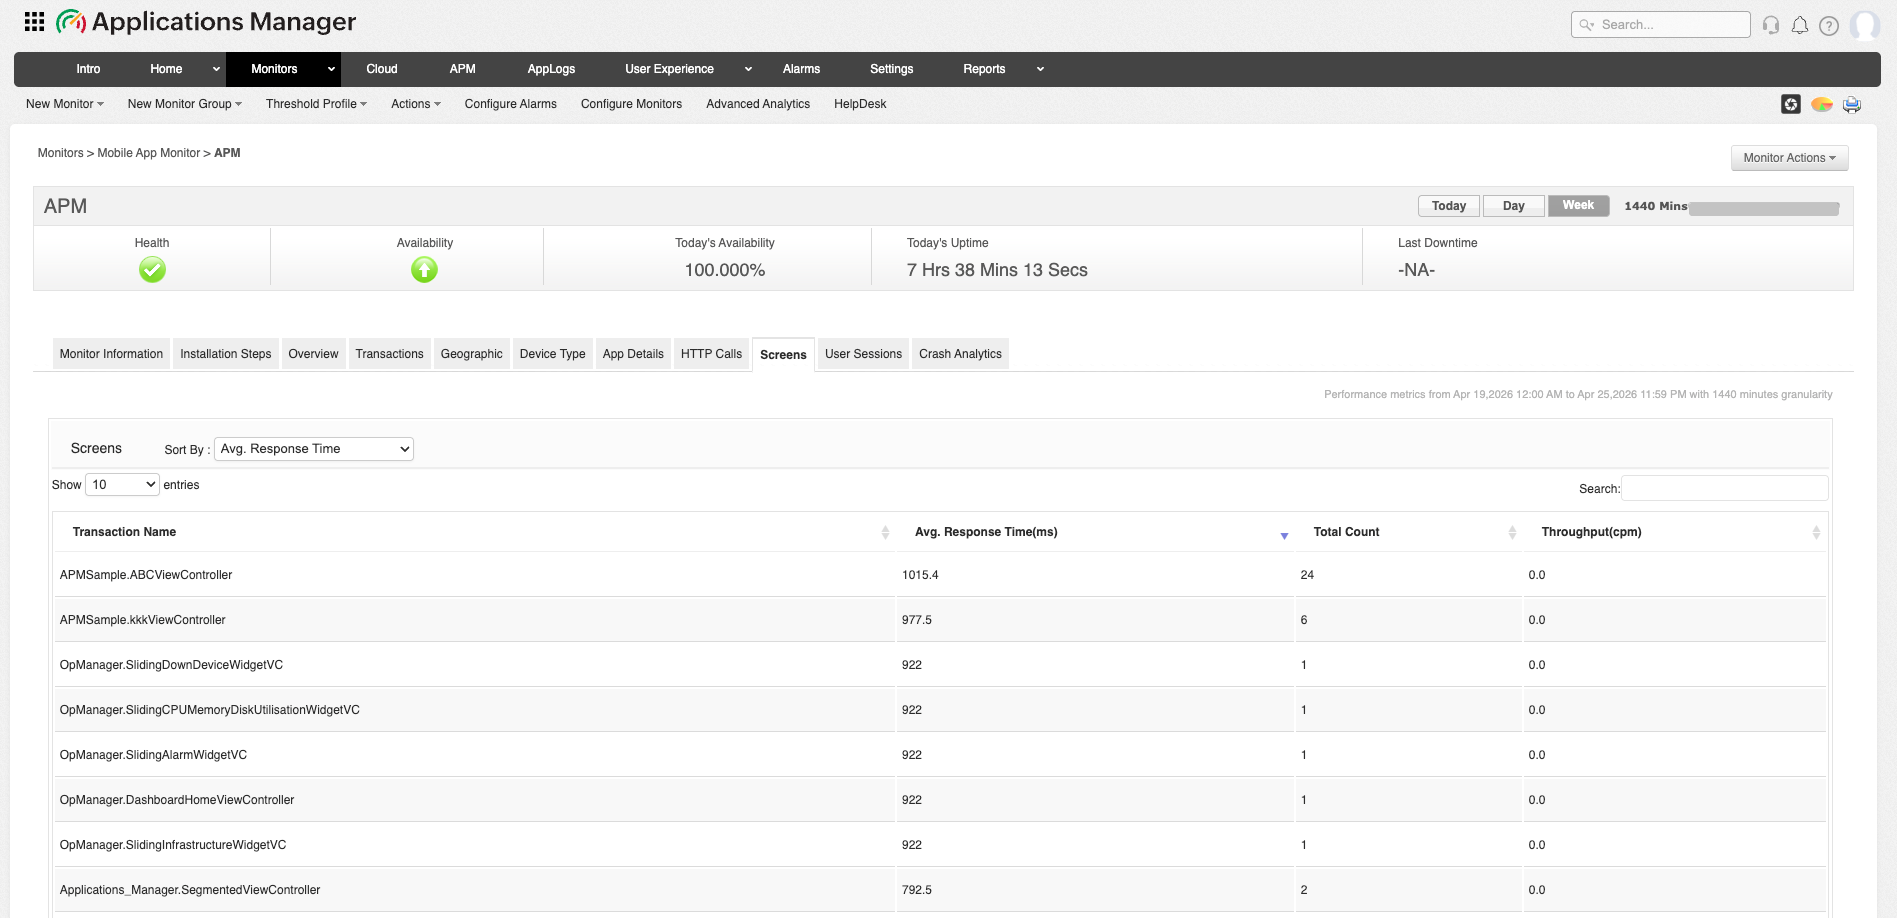Open the HelpDesk link
1897x918 pixels.
tap(860, 104)
